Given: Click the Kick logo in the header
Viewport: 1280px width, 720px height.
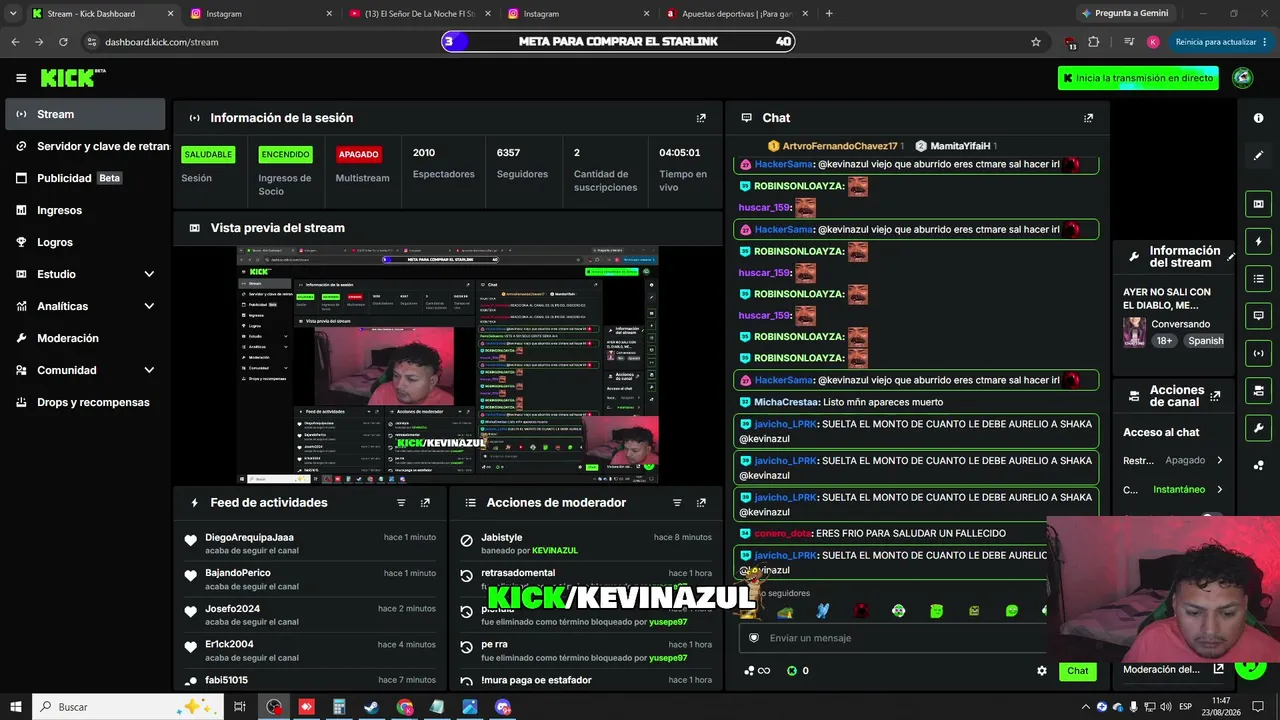Looking at the screenshot, I should (72, 78).
